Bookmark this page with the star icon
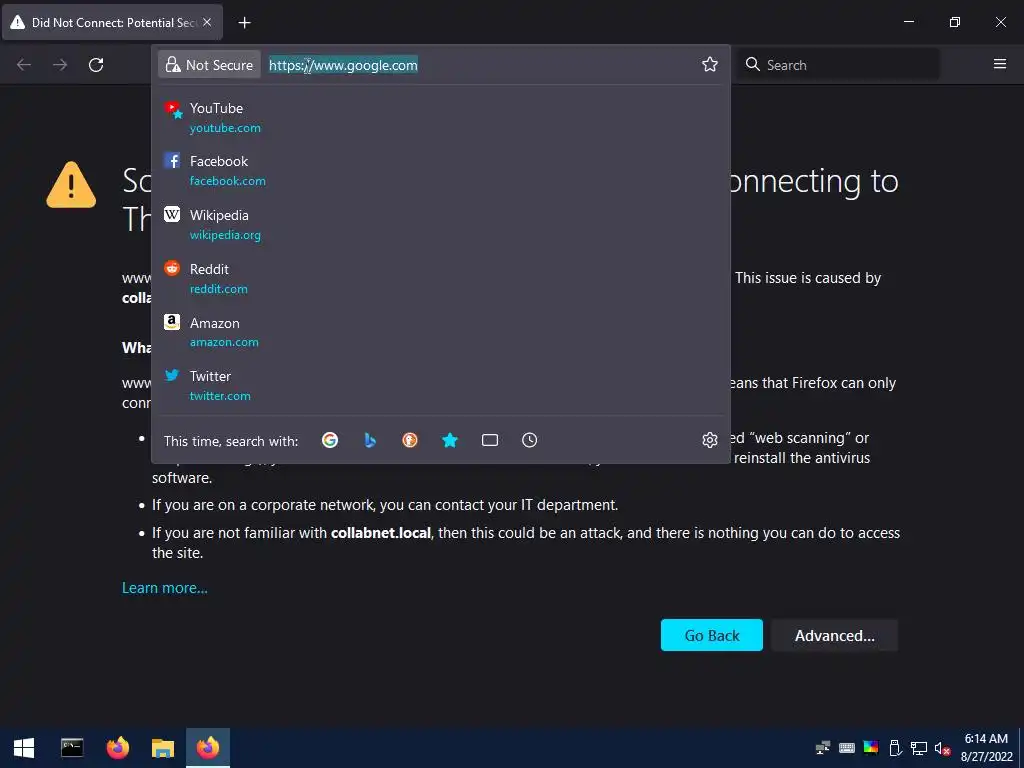1024x768 pixels. 710,64
